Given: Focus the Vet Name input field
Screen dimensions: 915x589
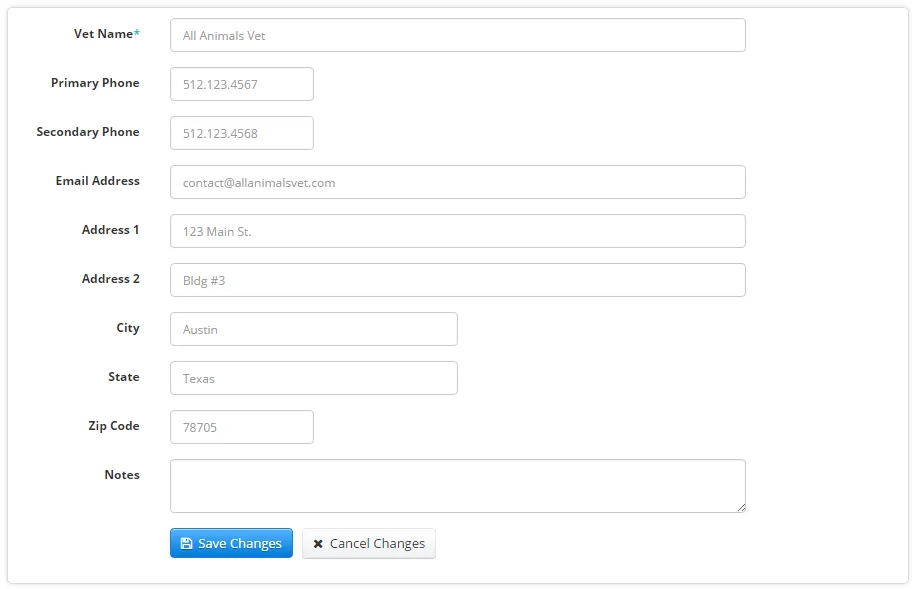Looking at the screenshot, I should pyautogui.click(x=458, y=35).
